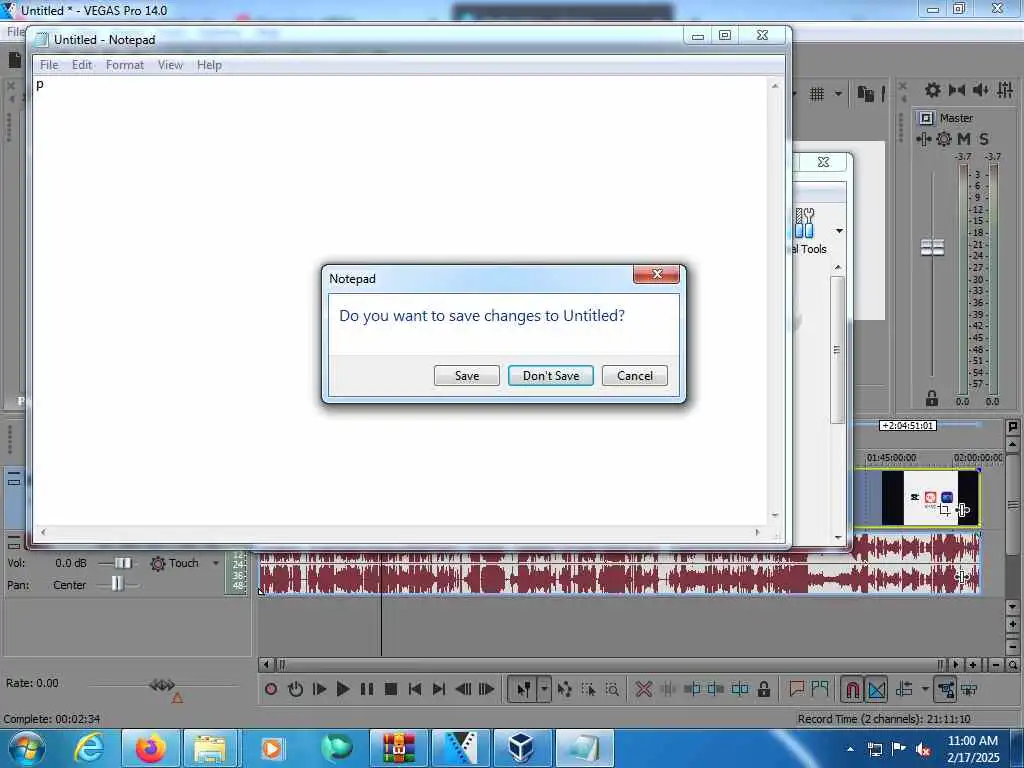Pause playback with the Pause button
This screenshot has height=768, width=1024.
(x=367, y=689)
